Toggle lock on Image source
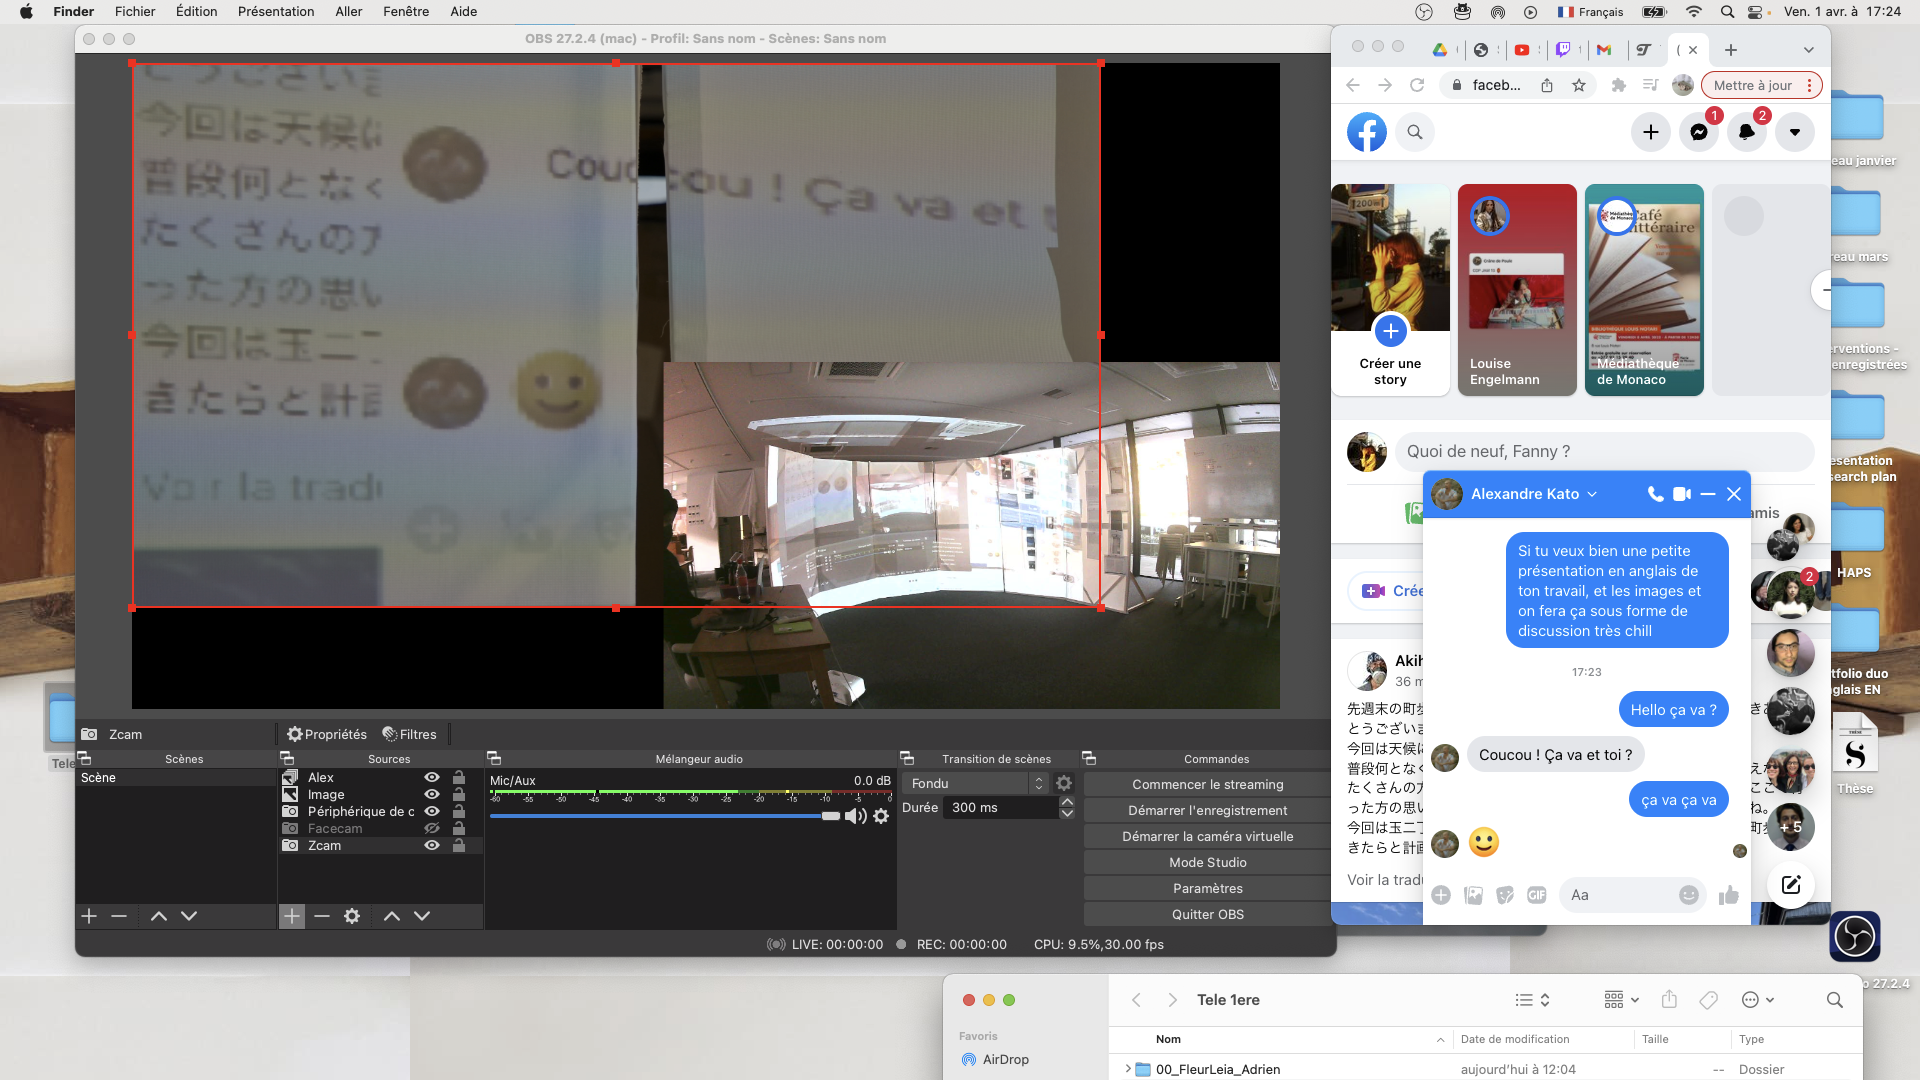This screenshot has width=1920, height=1080. tap(459, 794)
